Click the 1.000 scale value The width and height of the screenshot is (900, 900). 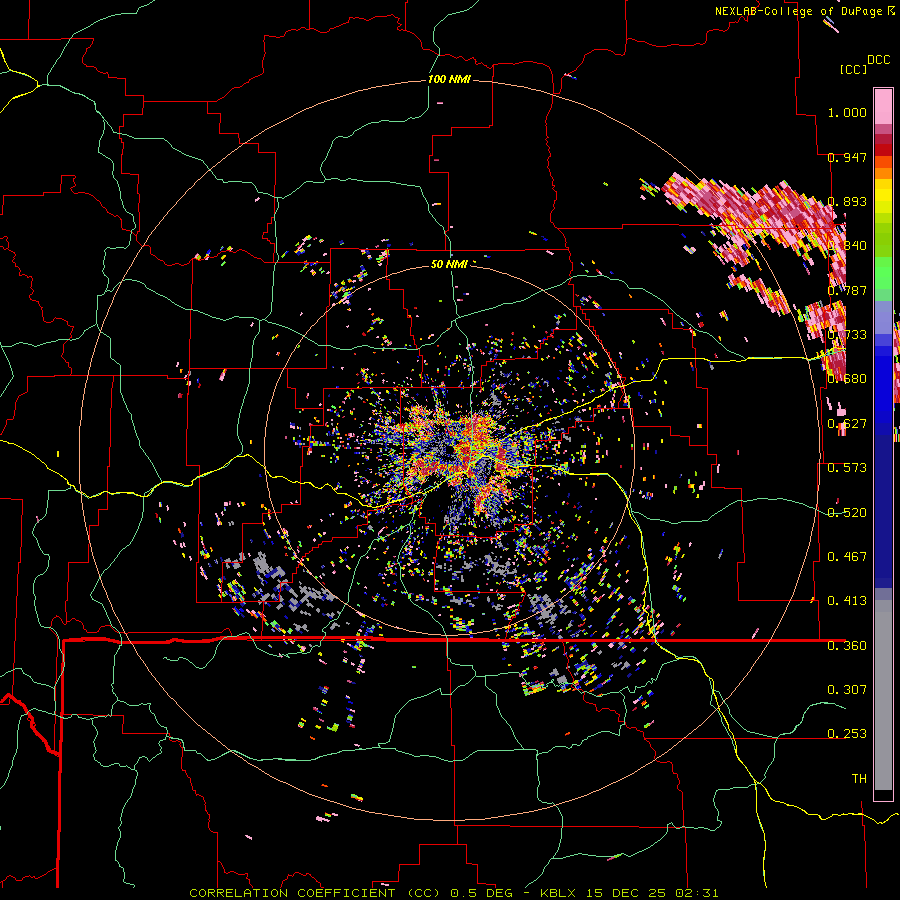(x=847, y=112)
